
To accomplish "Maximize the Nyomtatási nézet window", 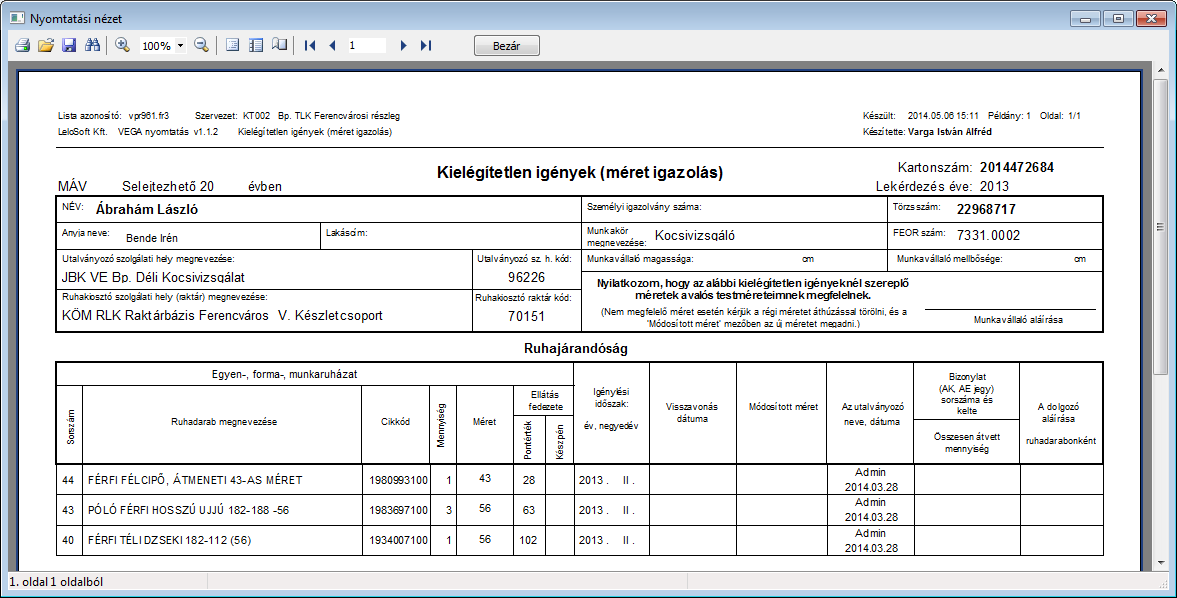I will pyautogui.click(x=1118, y=18).
